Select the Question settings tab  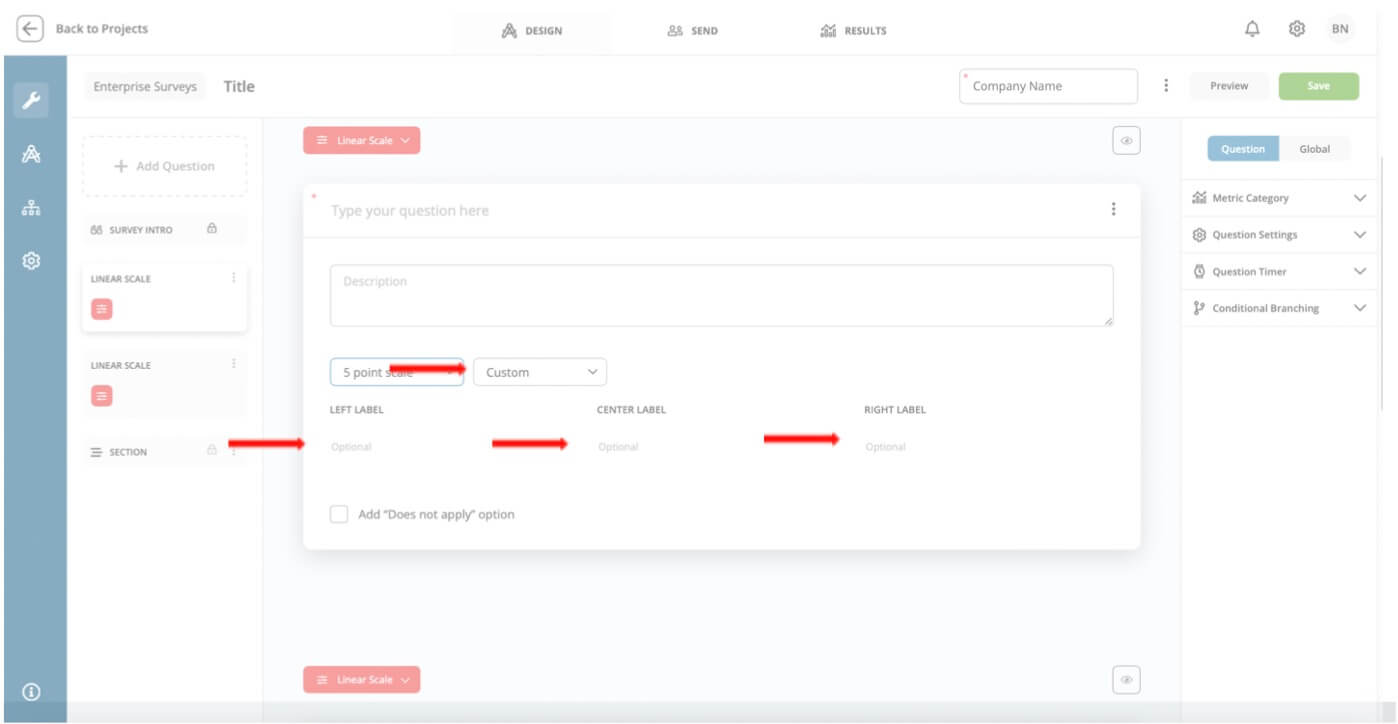pyautogui.click(x=1243, y=149)
